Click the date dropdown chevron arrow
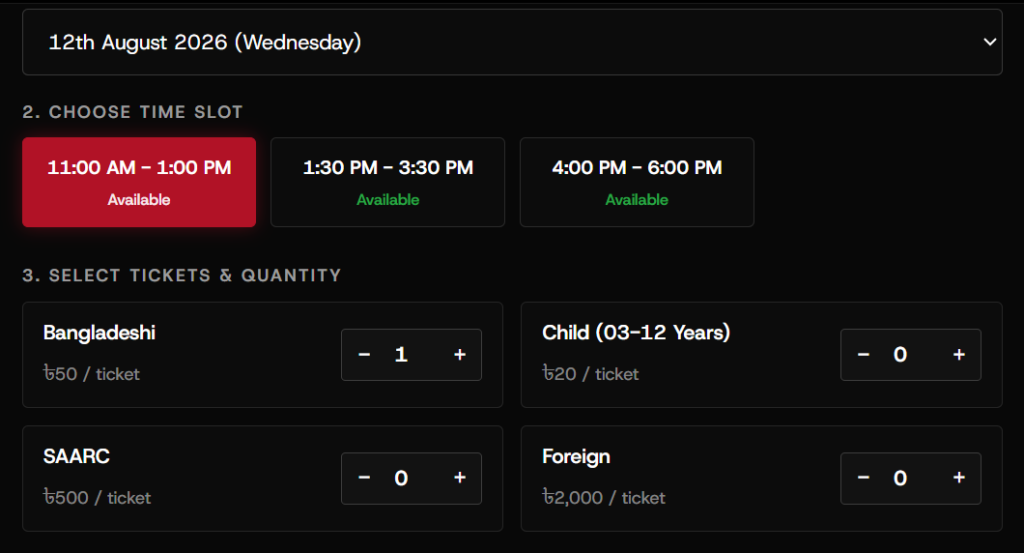The height and width of the screenshot is (553, 1024). [x=990, y=42]
